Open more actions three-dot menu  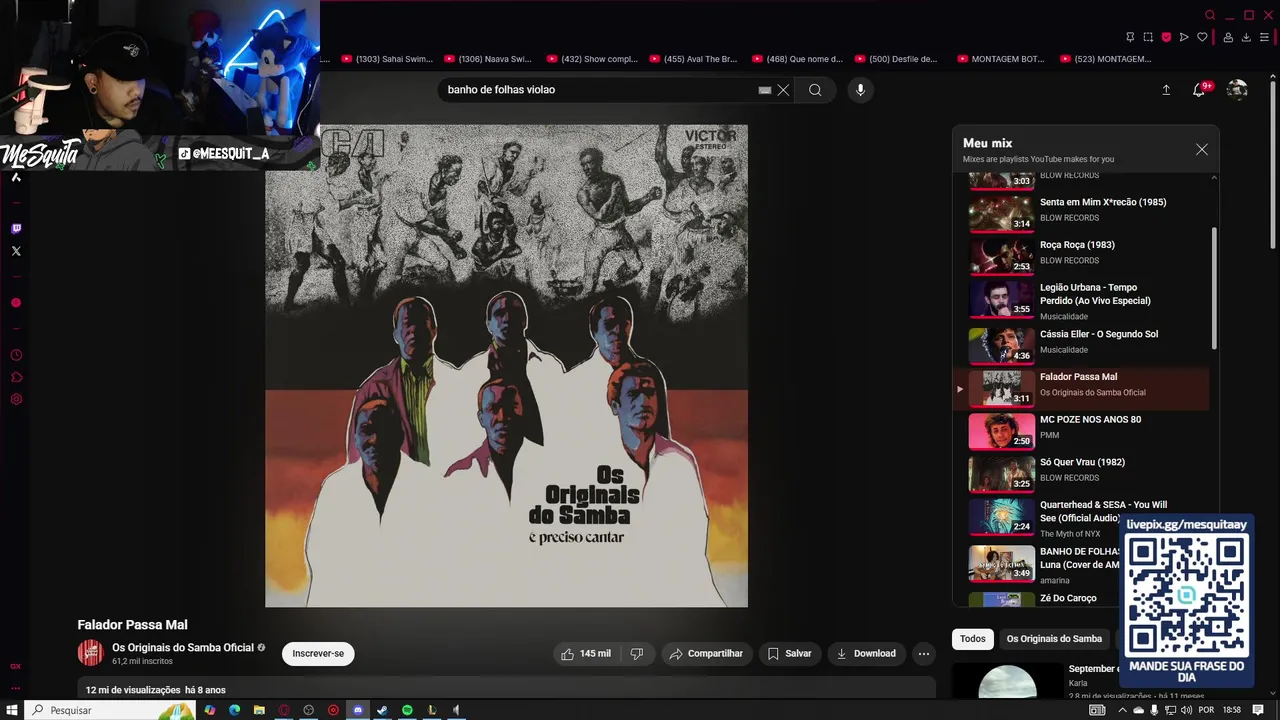point(924,654)
